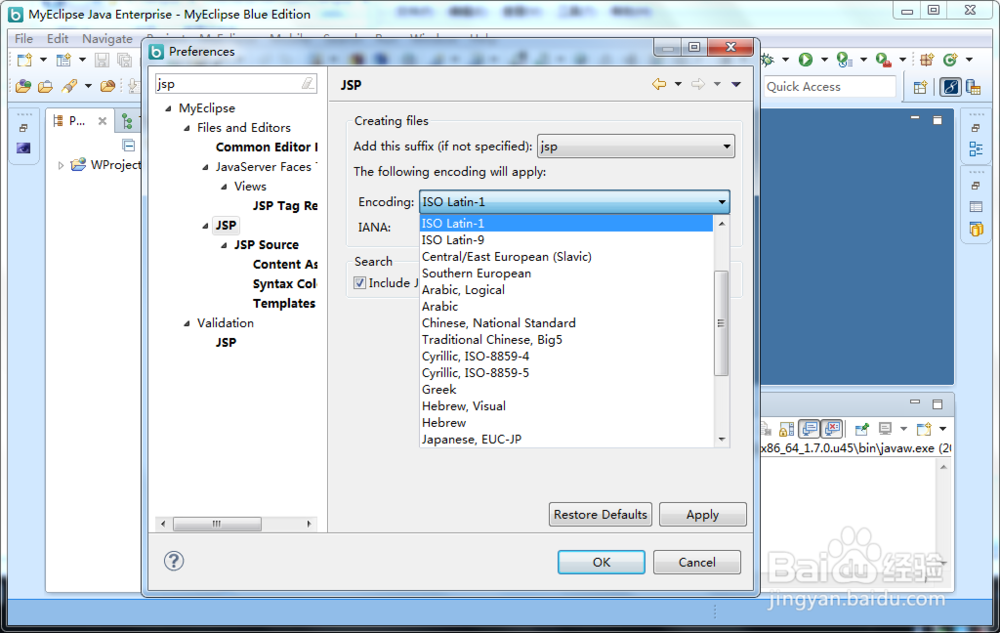
Task: Click the Back arrow in Preferences
Action: pyautogui.click(x=659, y=84)
